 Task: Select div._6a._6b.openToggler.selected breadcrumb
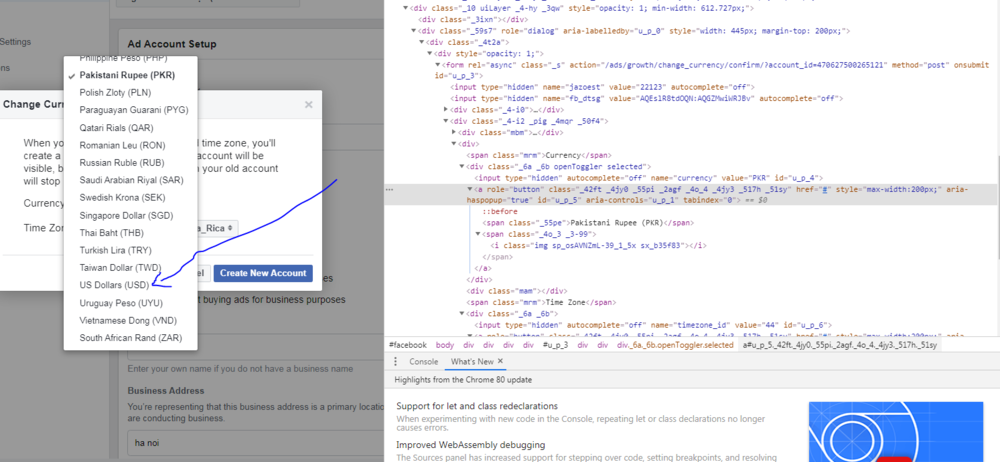675,345
